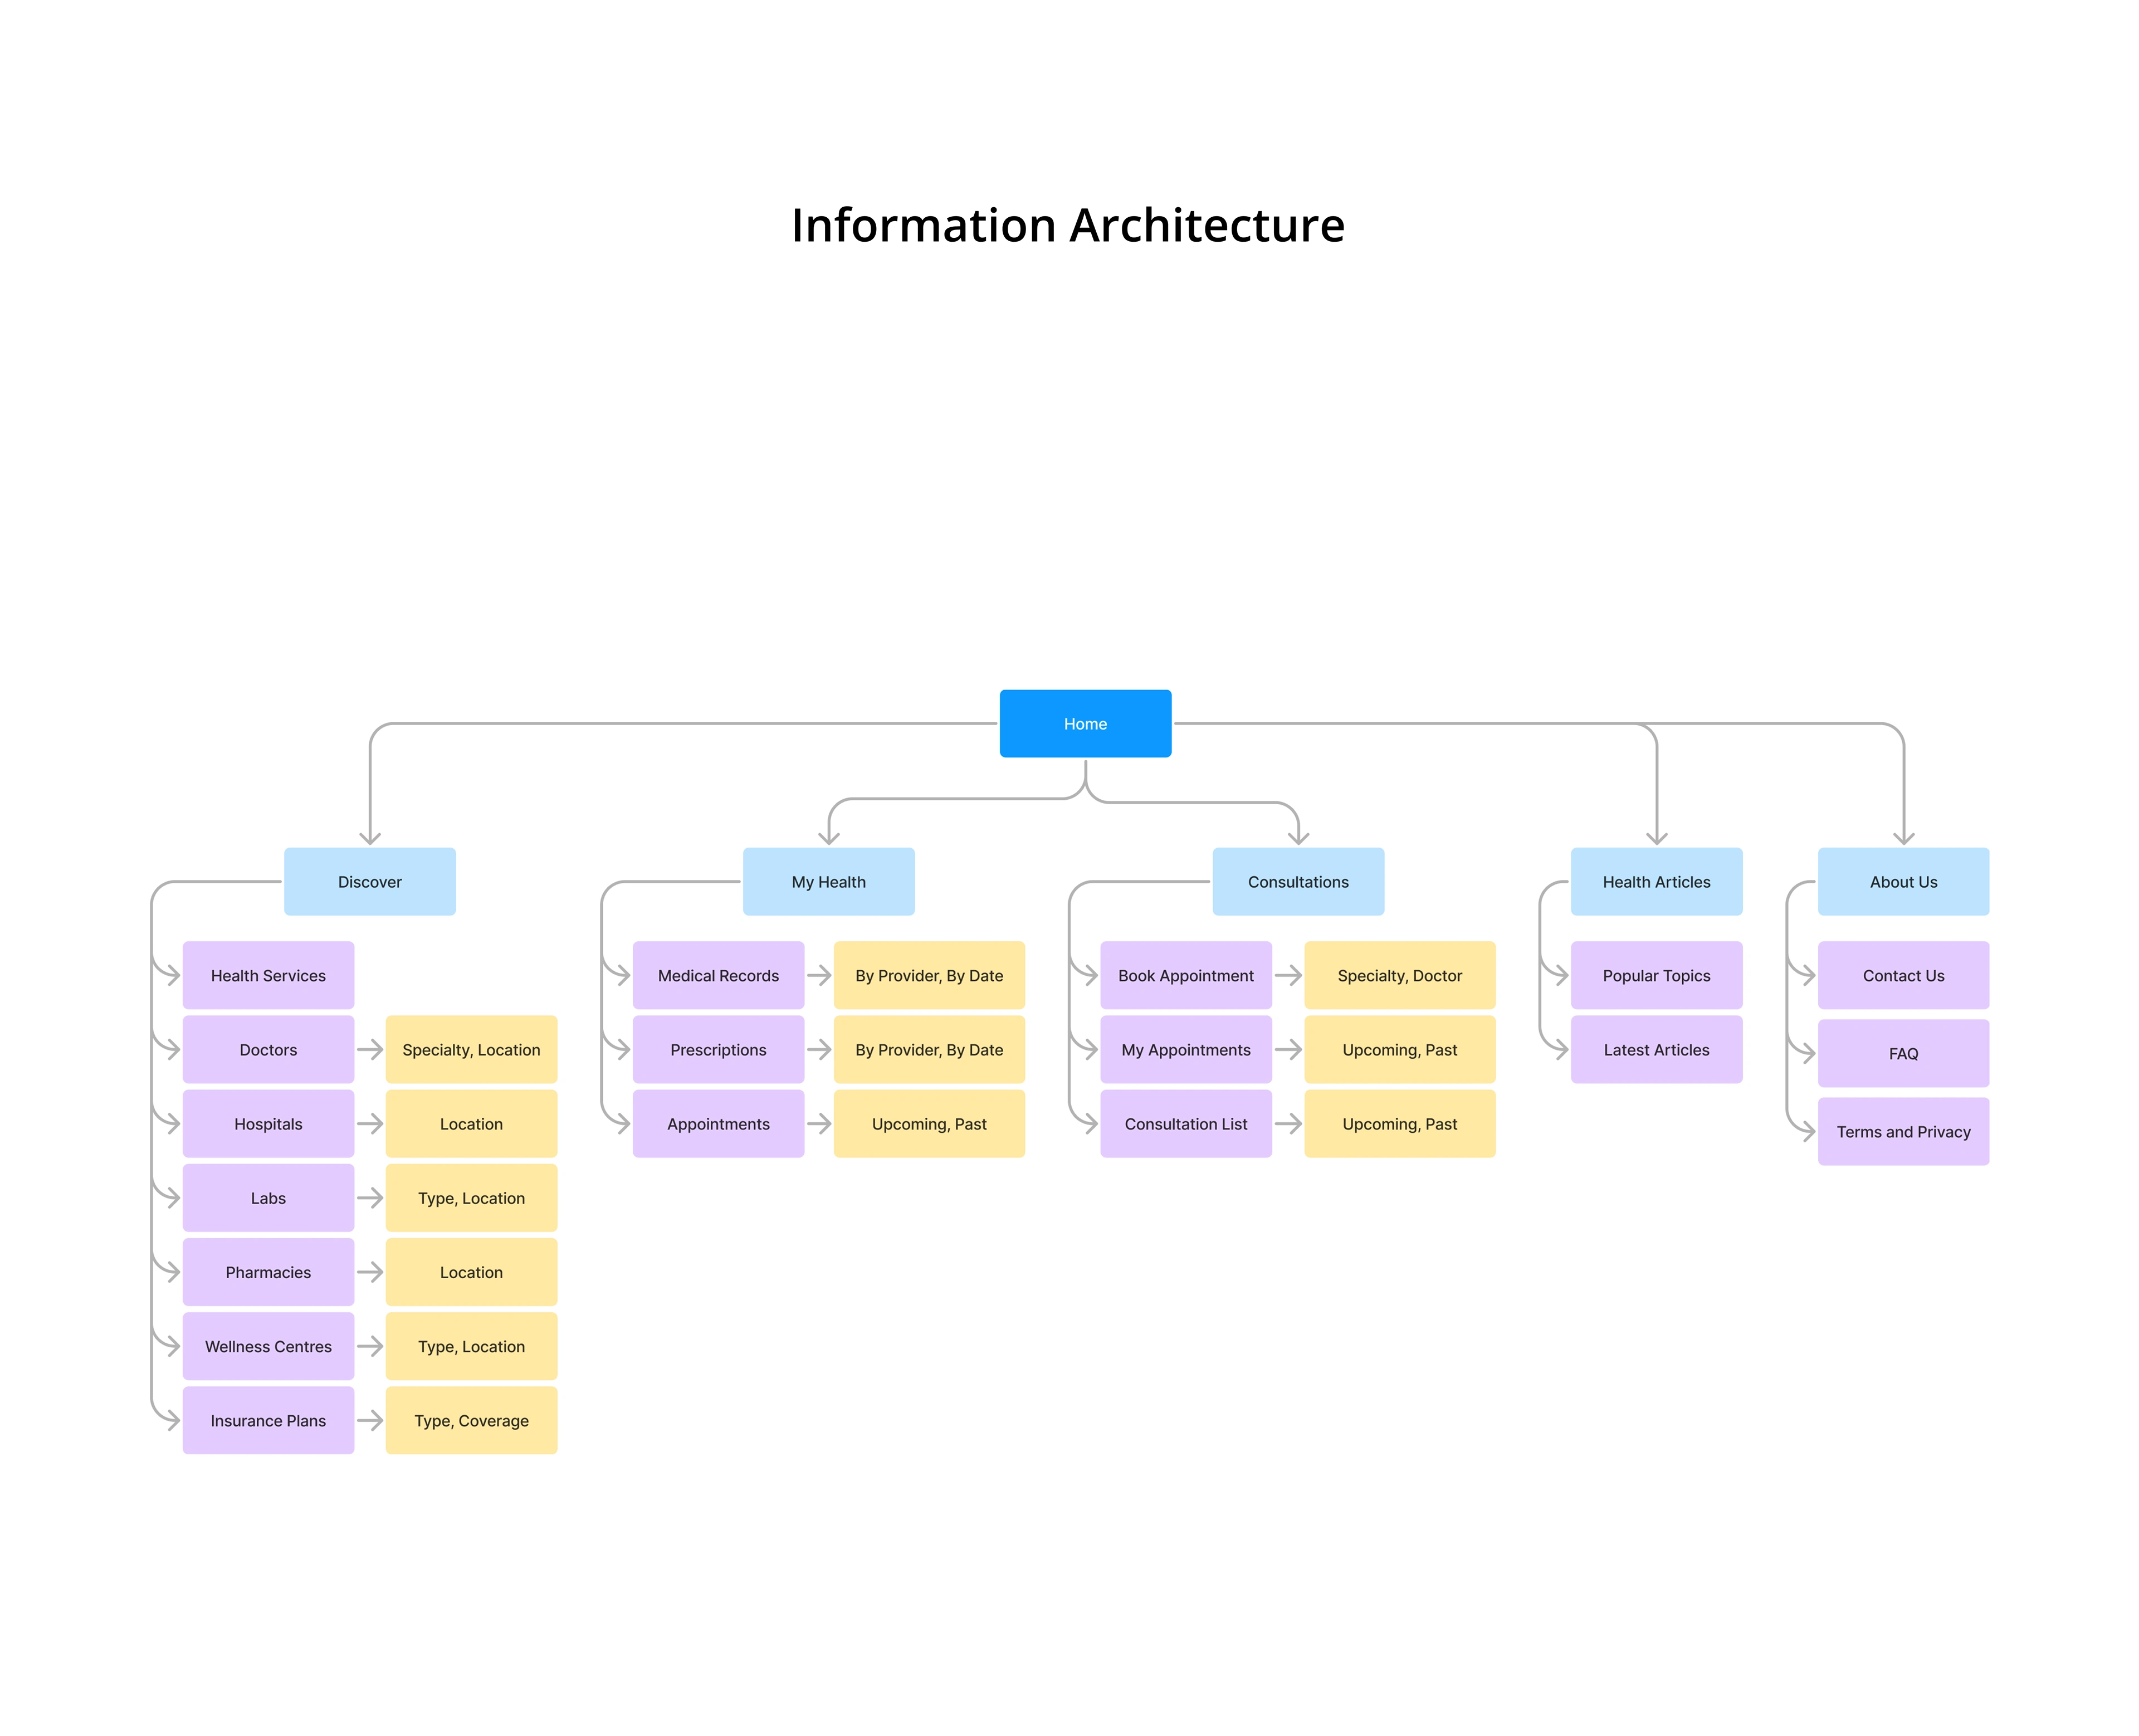Click the Medical Records node
This screenshot has width=2139, height=1736.
718,975
